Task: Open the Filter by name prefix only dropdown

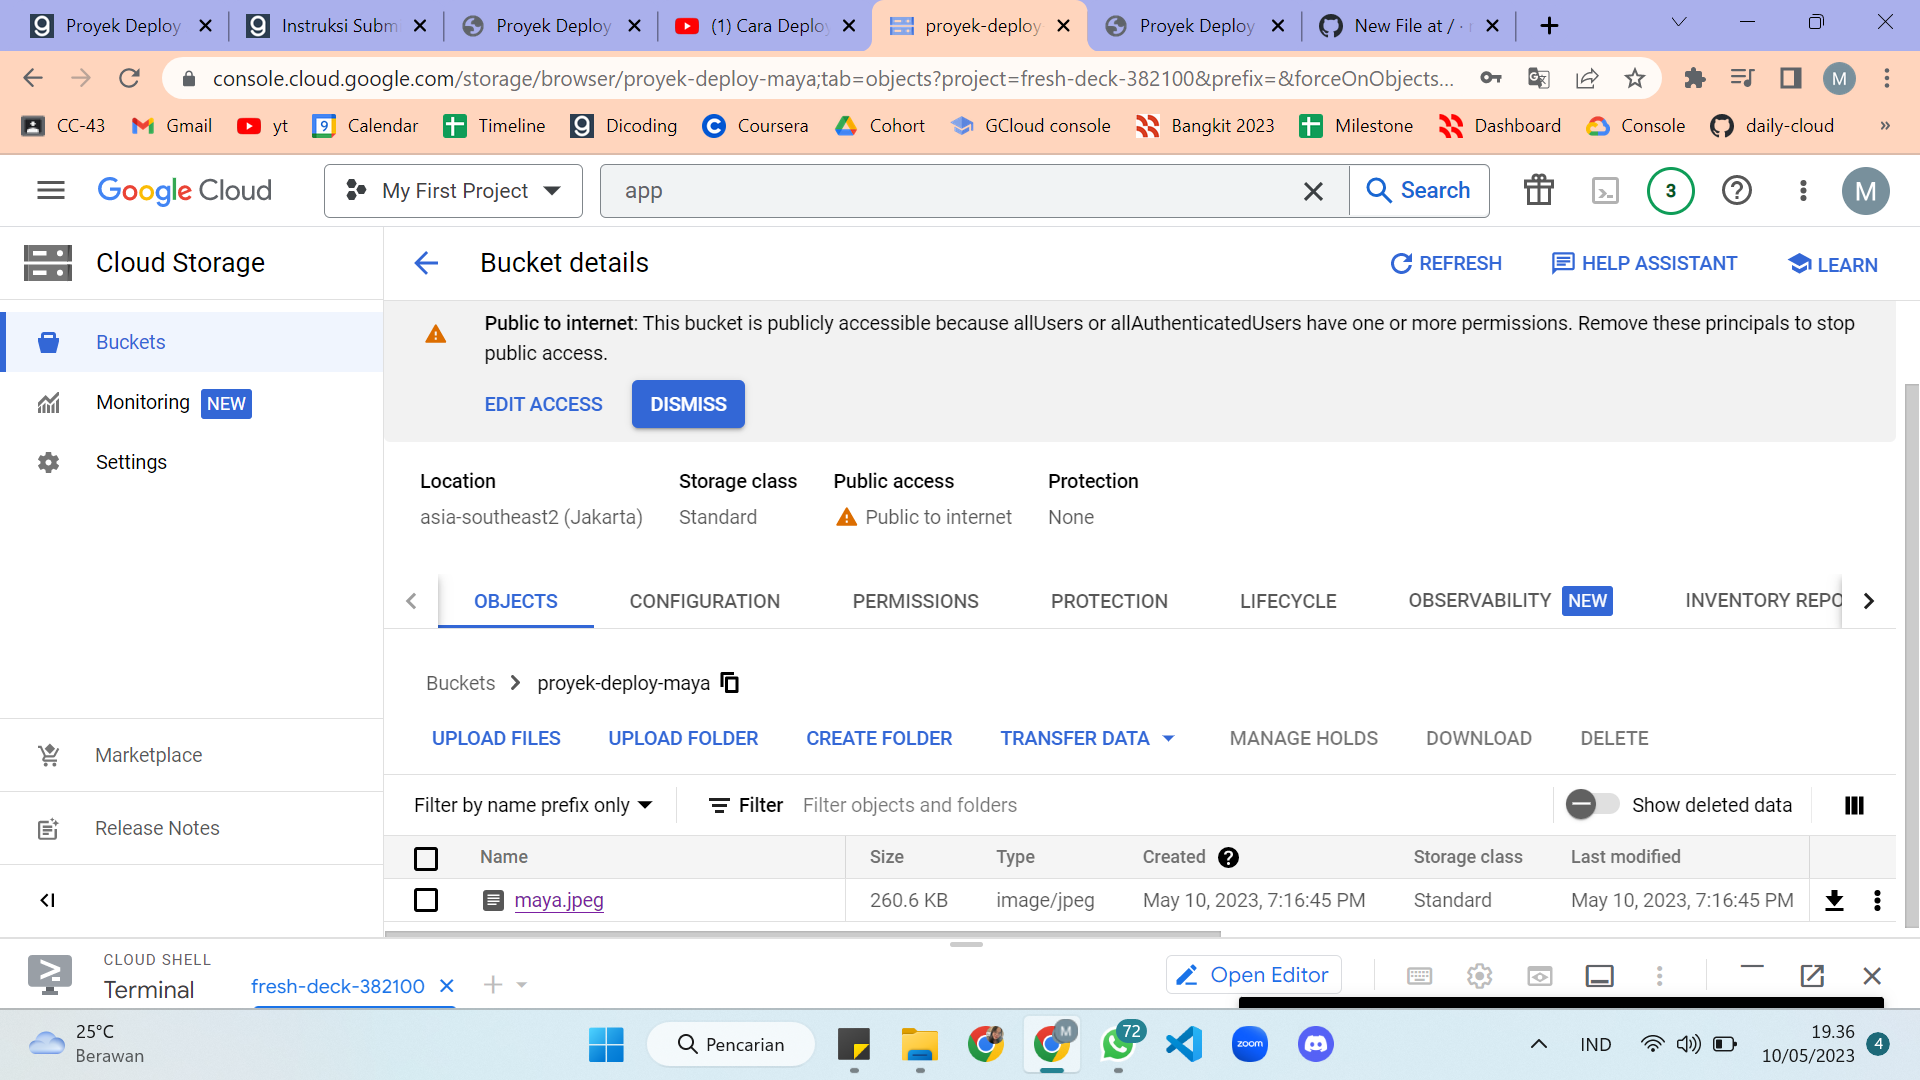Action: (x=533, y=804)
